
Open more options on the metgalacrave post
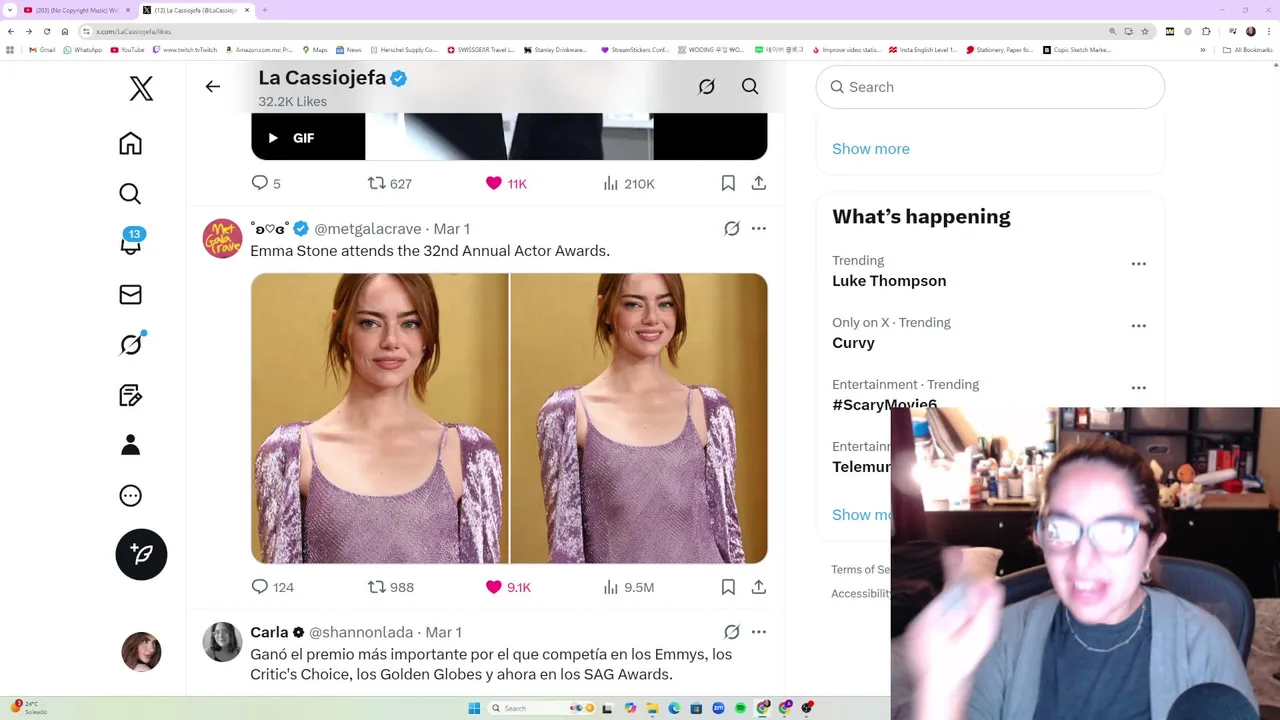point(759,229)
